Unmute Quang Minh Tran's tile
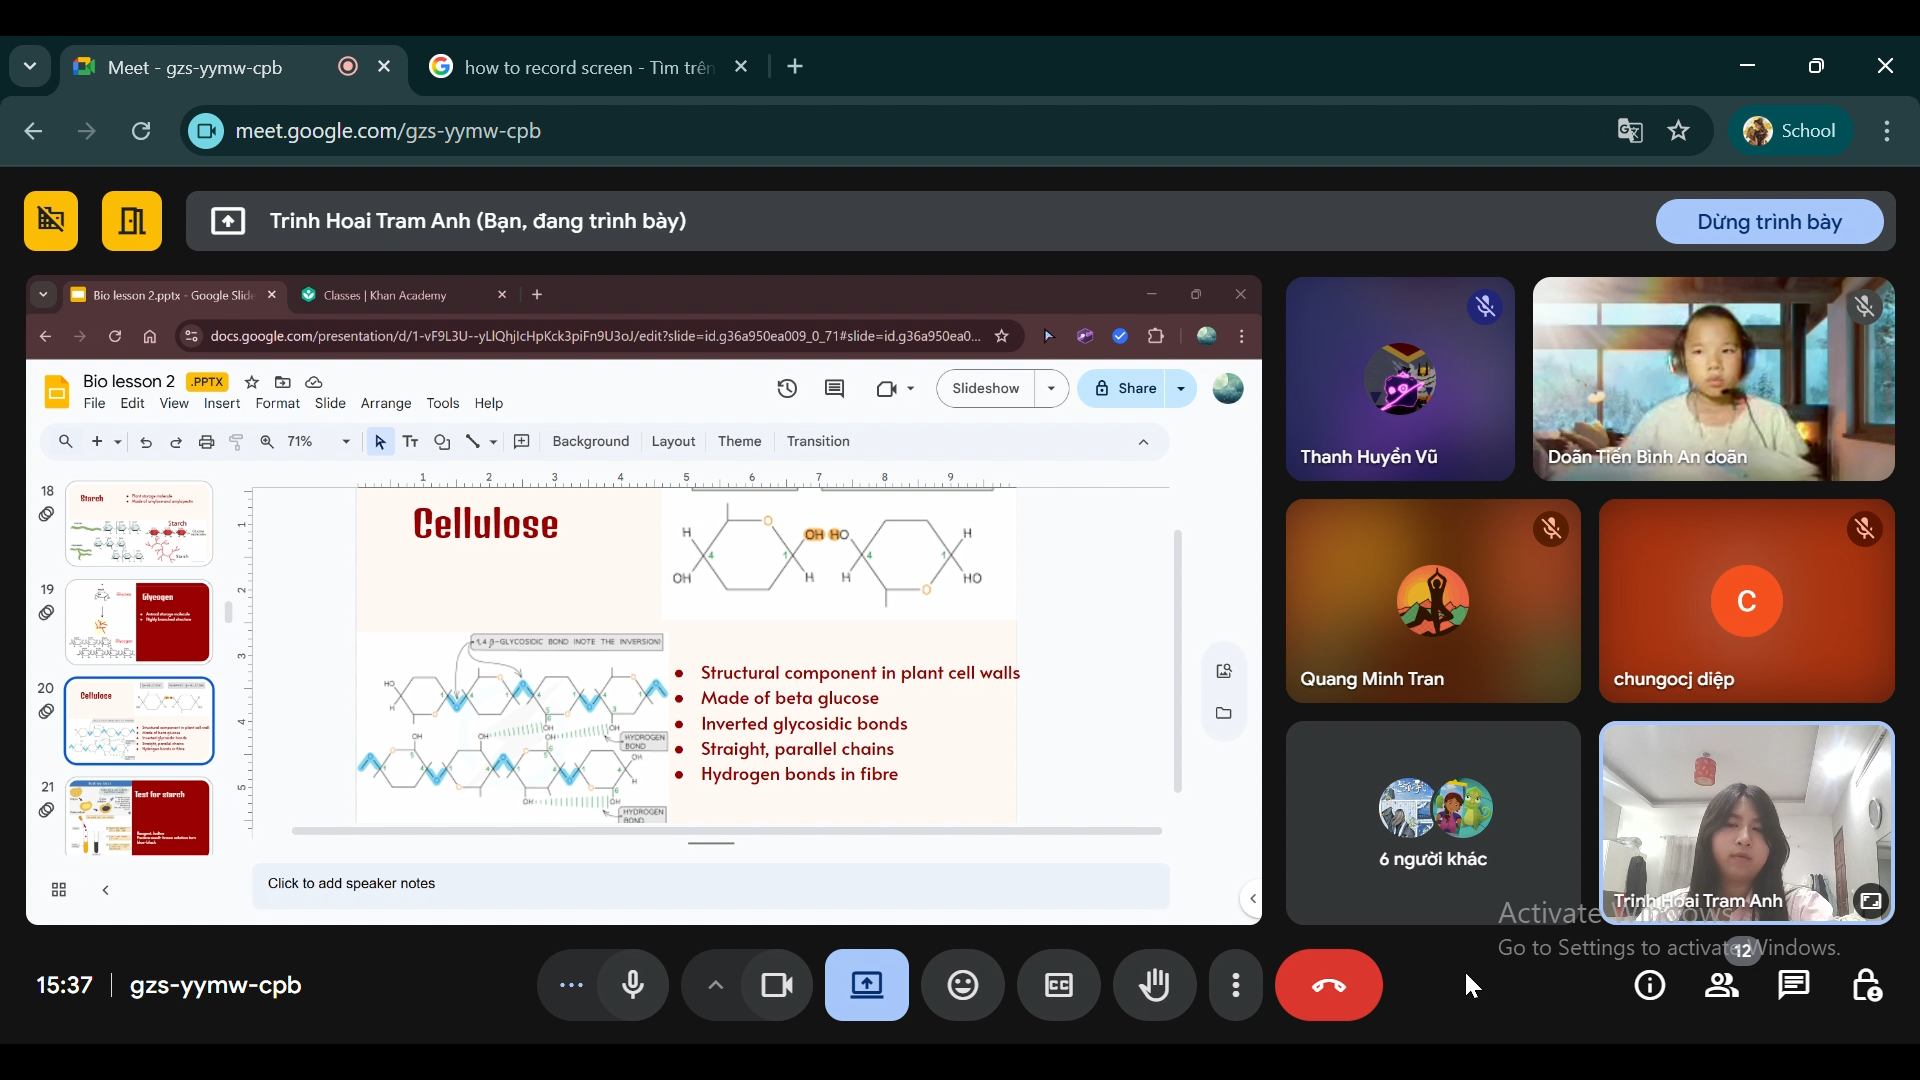Viewport: 1920px width, 1080px height. click(x=1550, y=529)
